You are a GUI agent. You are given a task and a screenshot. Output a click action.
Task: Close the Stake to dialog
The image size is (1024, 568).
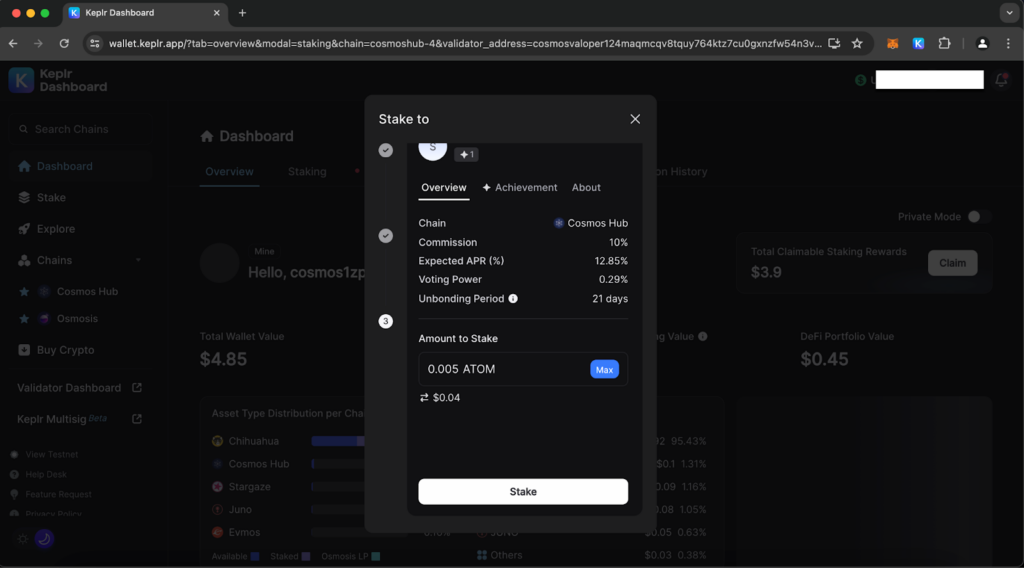click(635, 119)
